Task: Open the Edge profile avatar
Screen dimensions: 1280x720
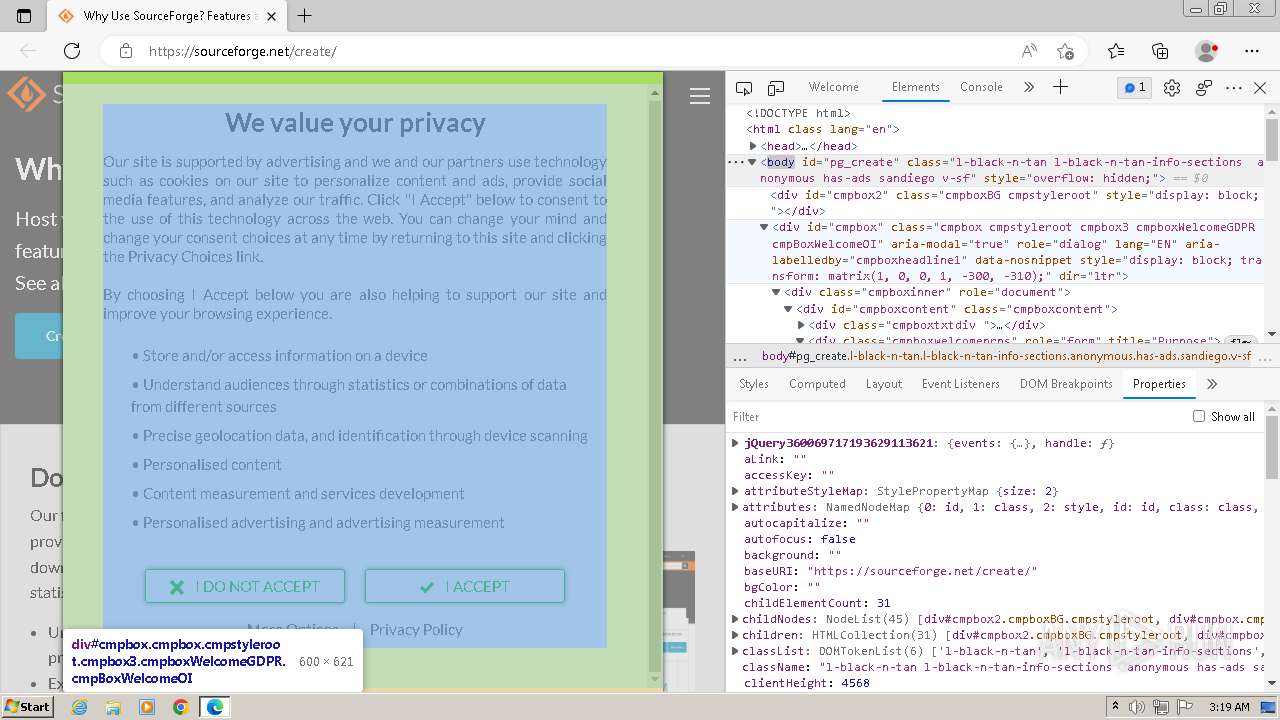Action: (1207, 51)
